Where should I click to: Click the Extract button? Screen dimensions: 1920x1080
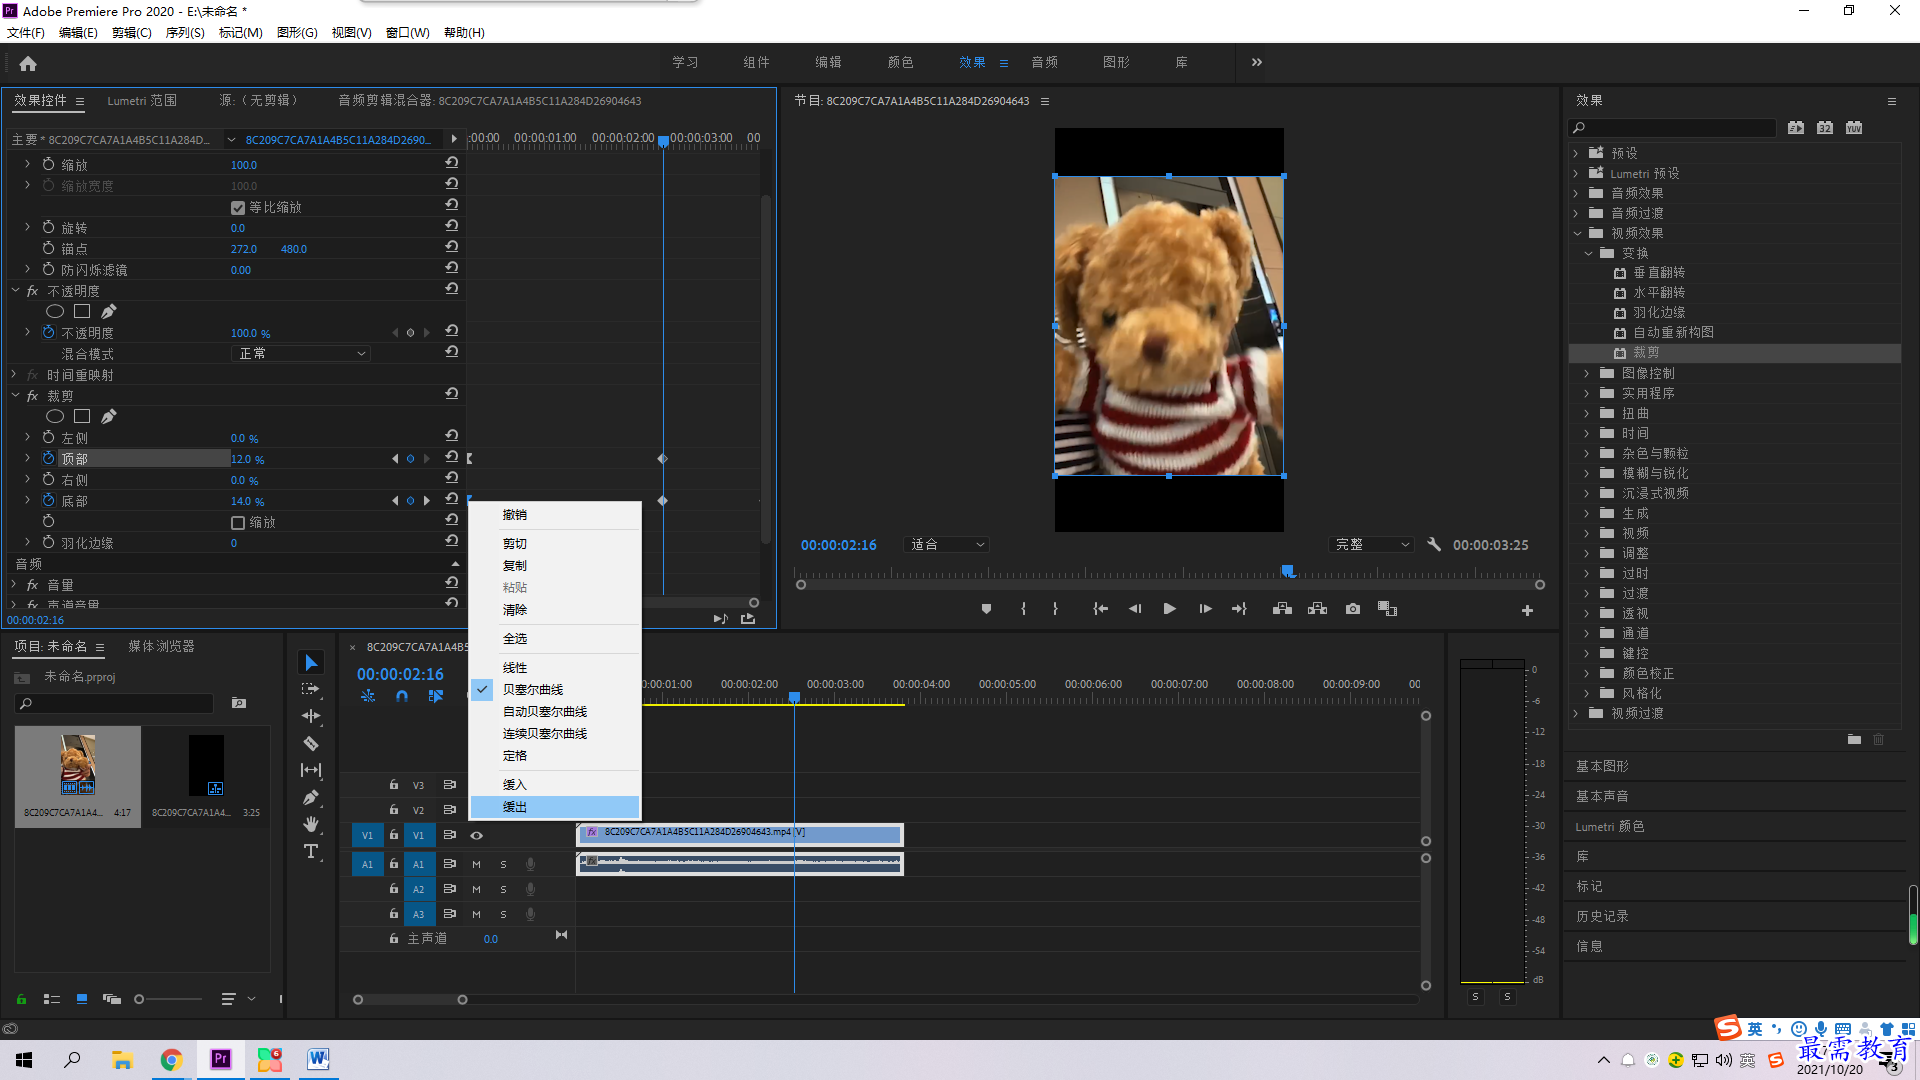tap(1318, 609)
